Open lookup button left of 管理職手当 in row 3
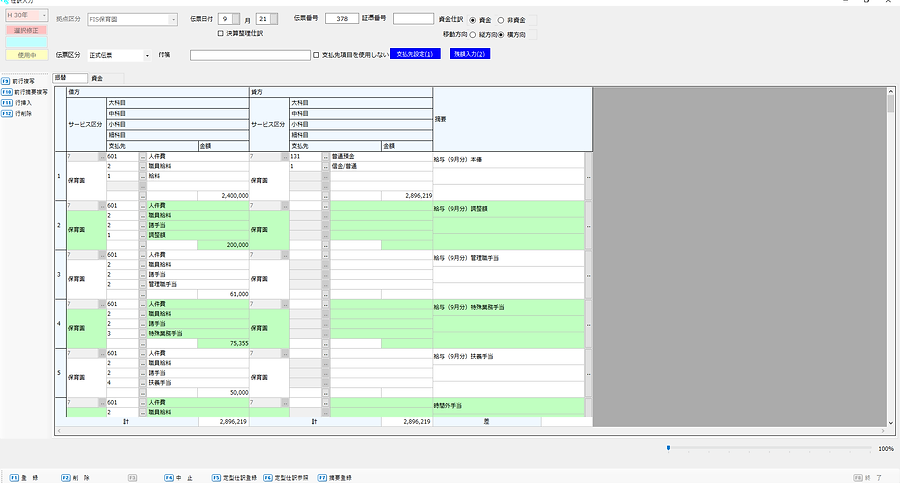 [x=143, y=284]
